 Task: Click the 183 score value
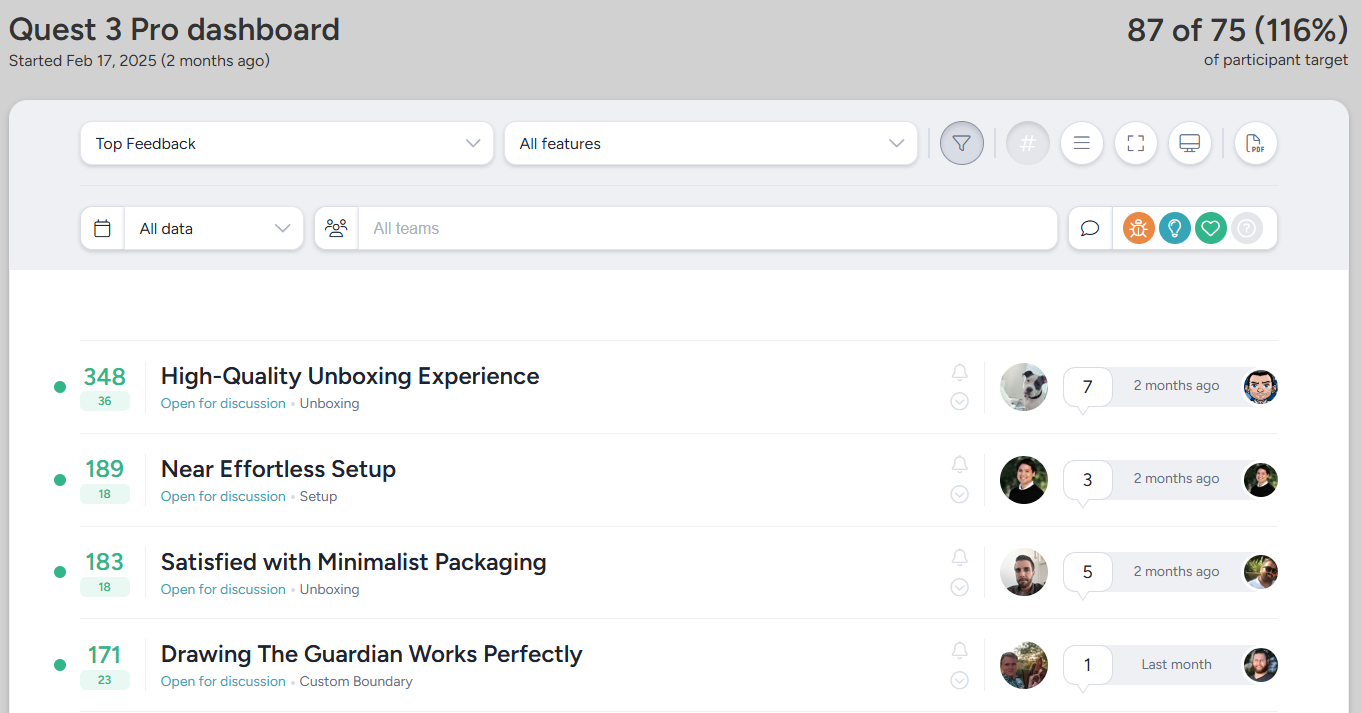(104, 562)
